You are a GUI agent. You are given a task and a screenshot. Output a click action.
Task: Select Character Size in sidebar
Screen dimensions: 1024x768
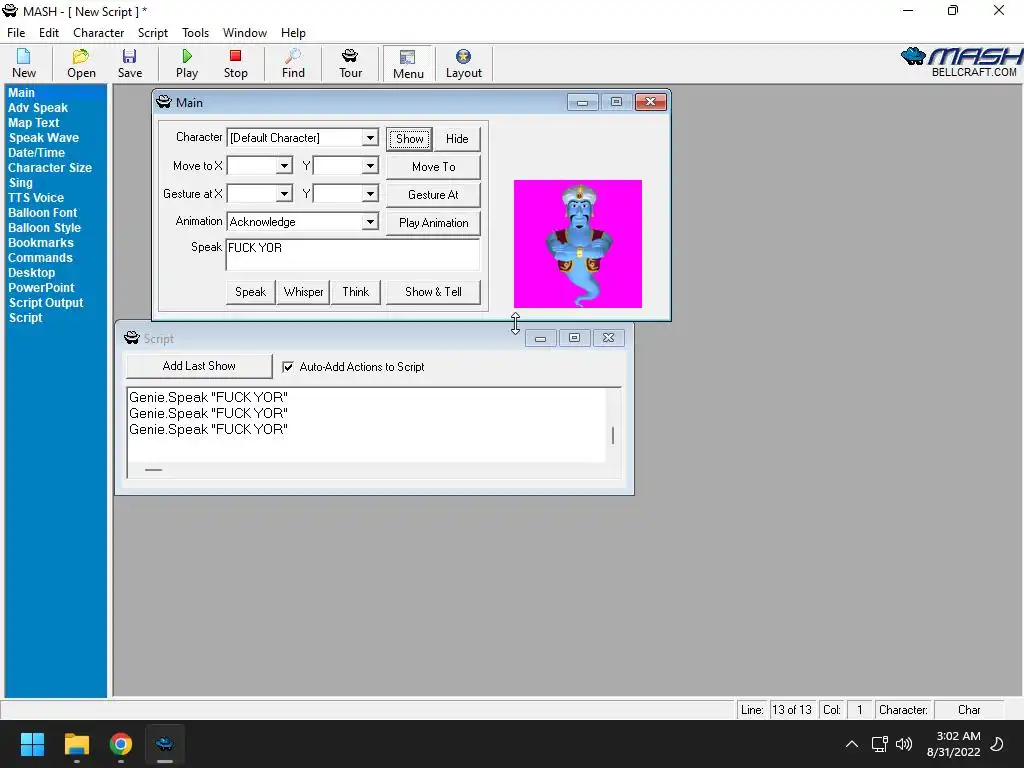coord(50,168)
